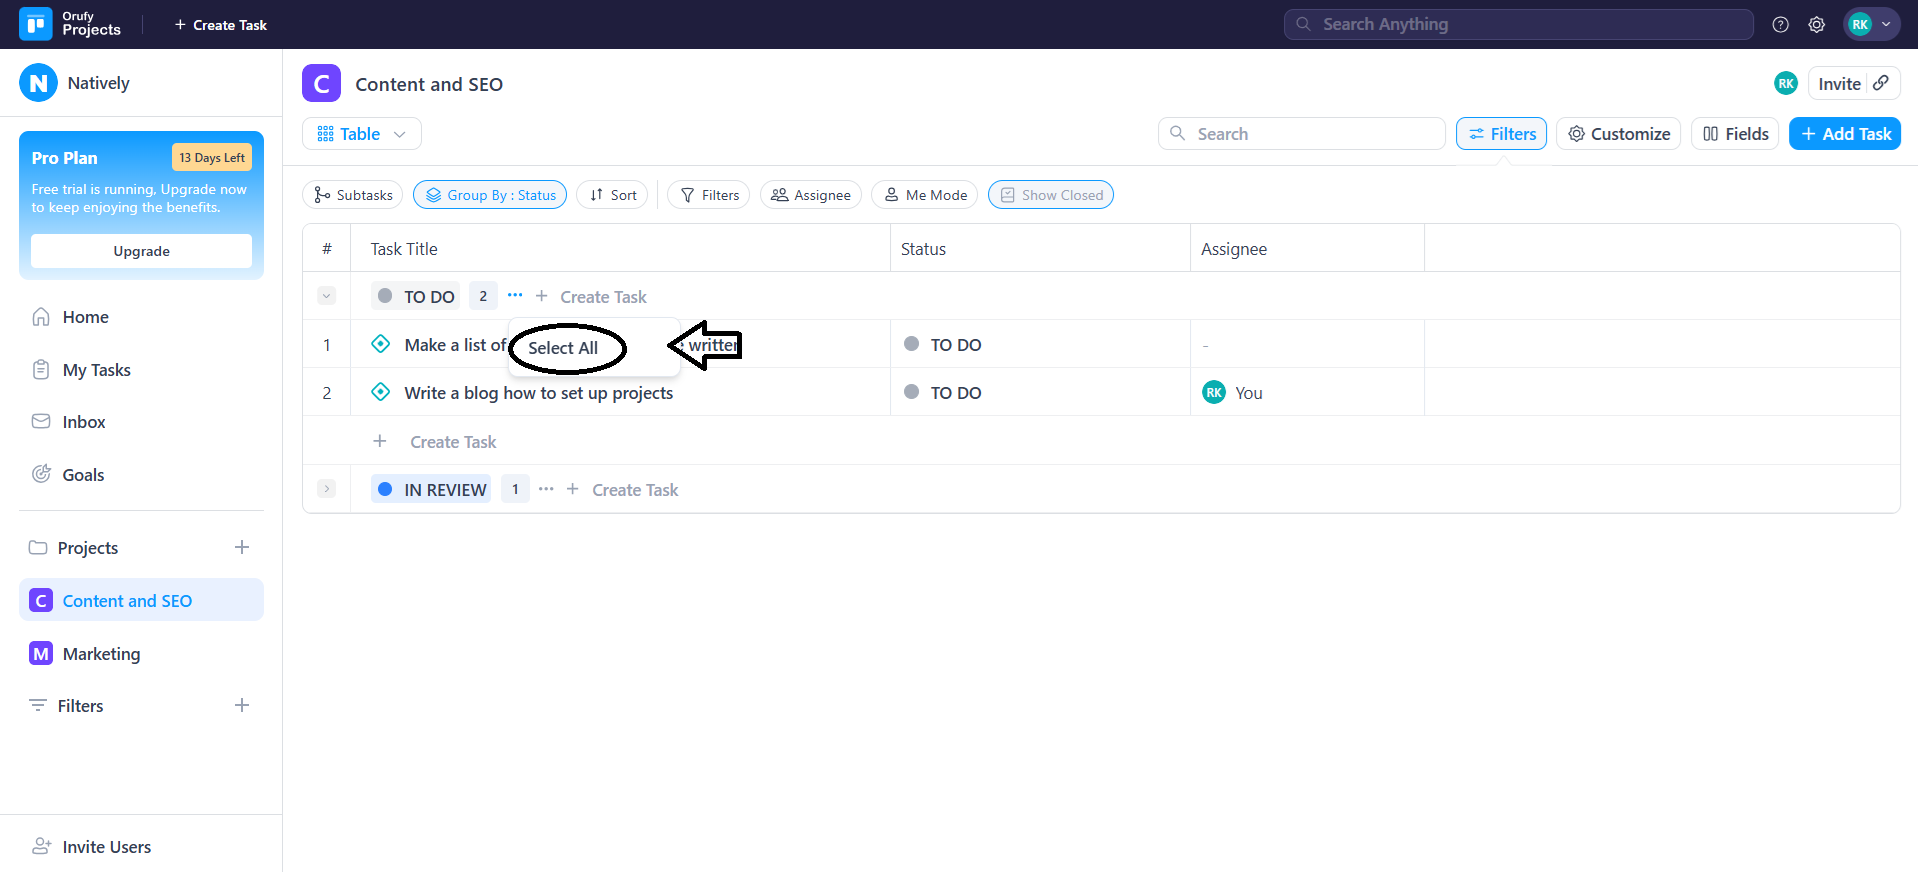Open settings gear in top bar
Viewport: 1919px width, 872px height.
[x=1816, y=25]
